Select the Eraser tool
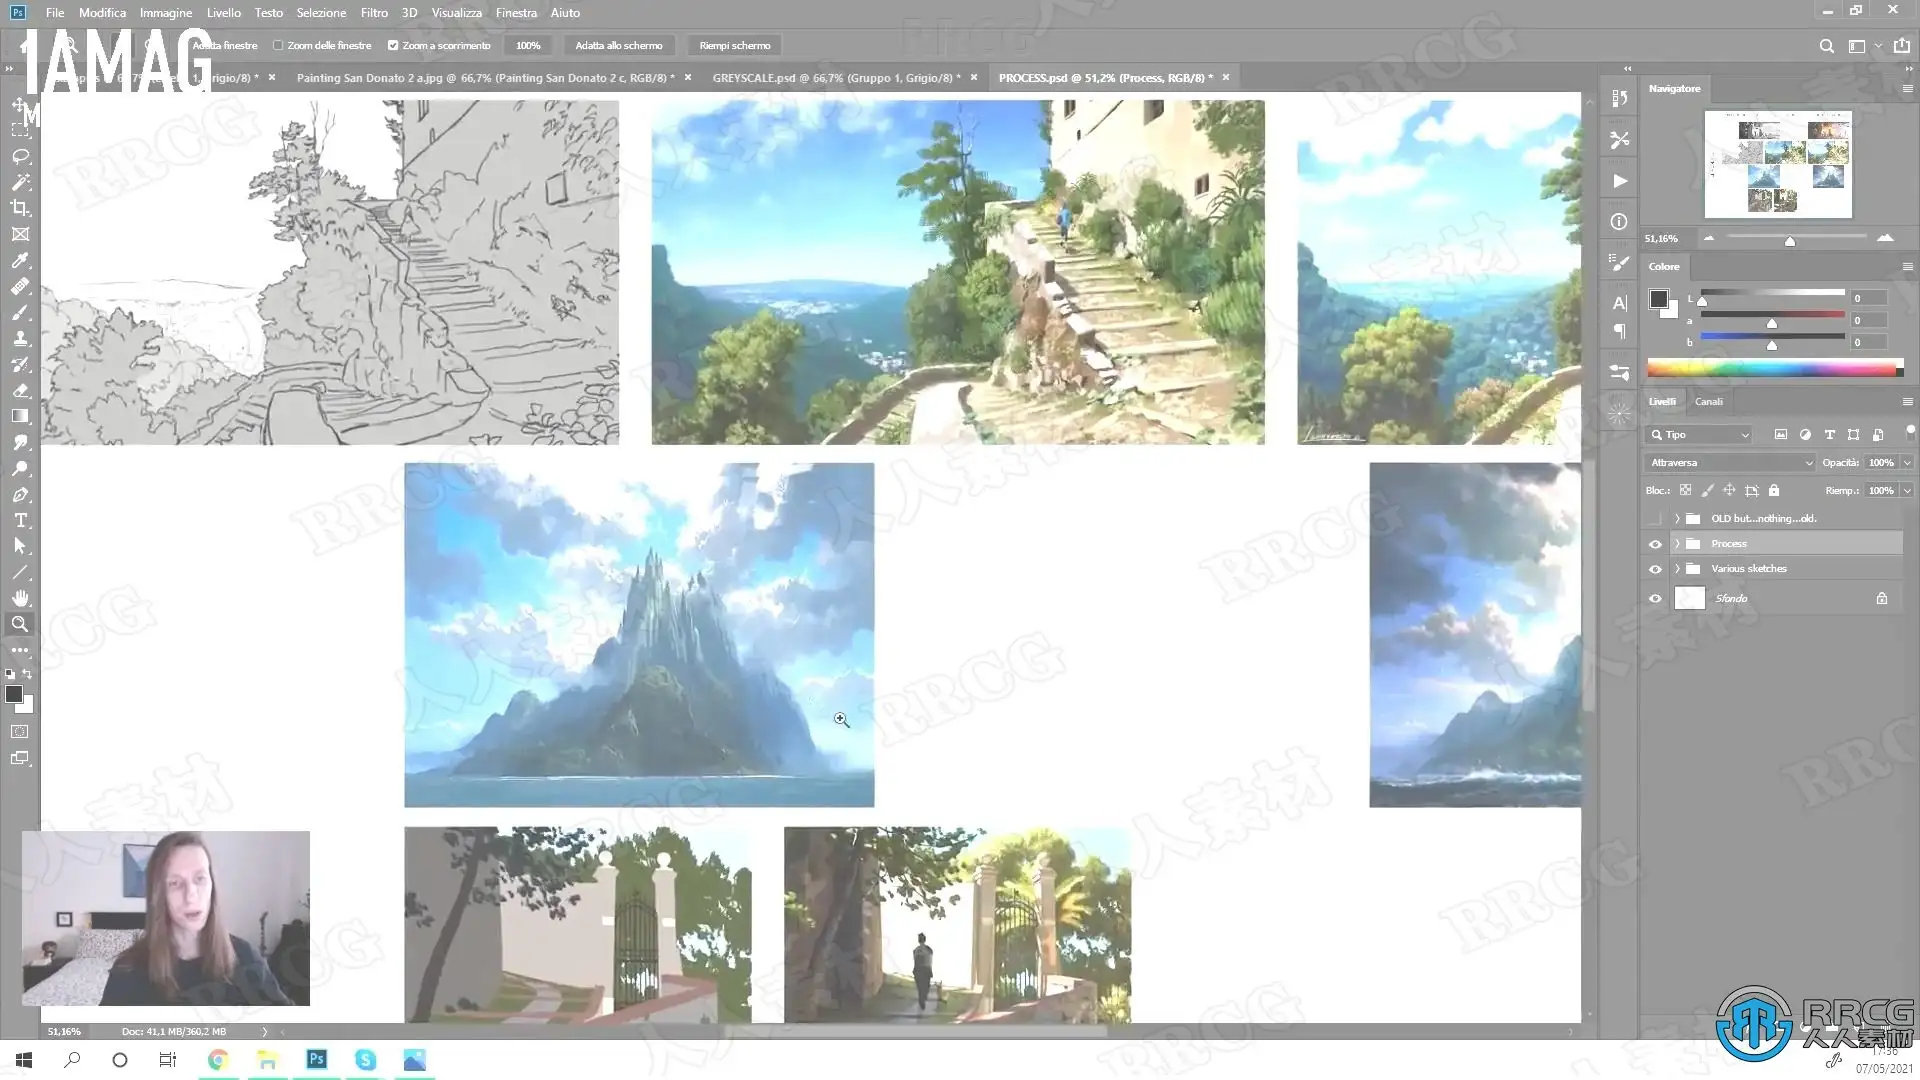 [20, 391]
